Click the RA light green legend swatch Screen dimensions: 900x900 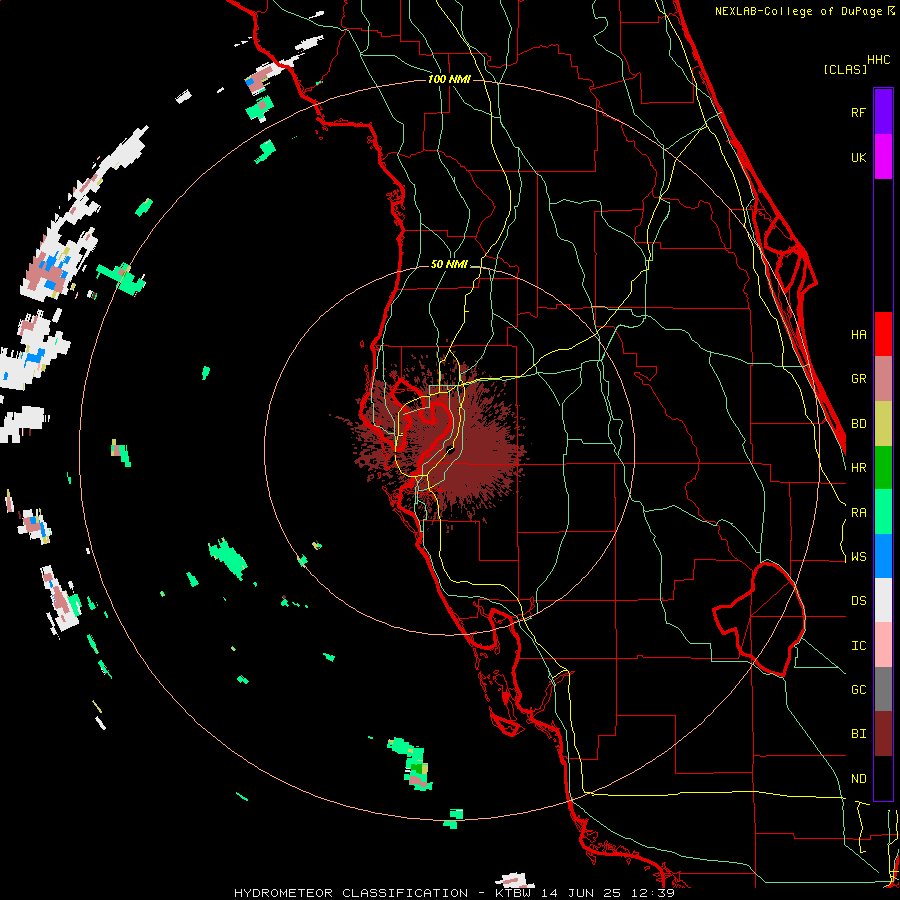click(883, 512)
